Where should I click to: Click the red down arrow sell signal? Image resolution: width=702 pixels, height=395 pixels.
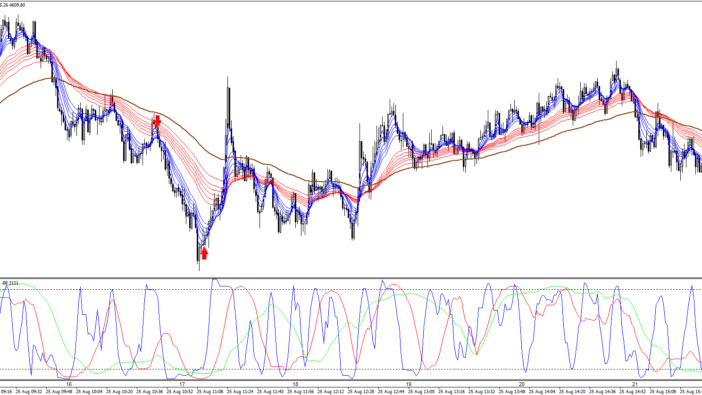158,120
